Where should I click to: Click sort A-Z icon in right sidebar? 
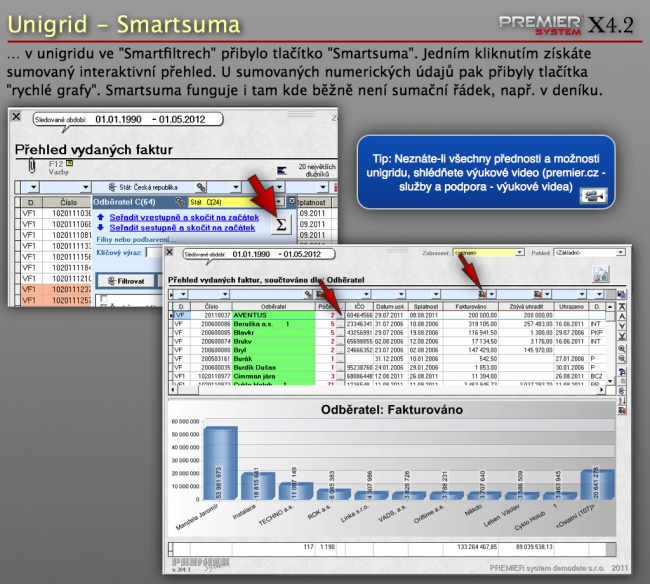[622, 401]
